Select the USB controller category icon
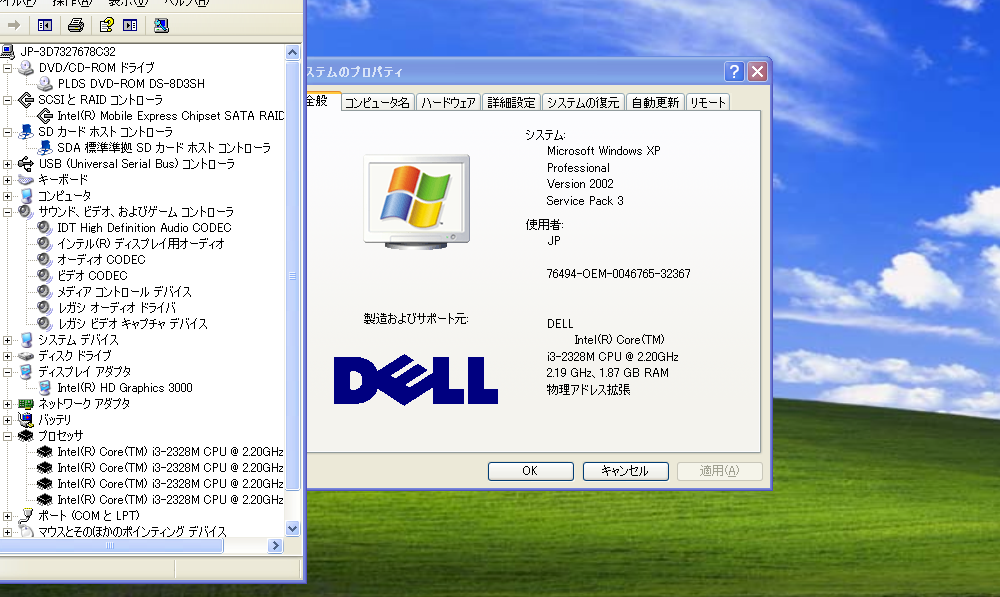 tap(26, 163)
